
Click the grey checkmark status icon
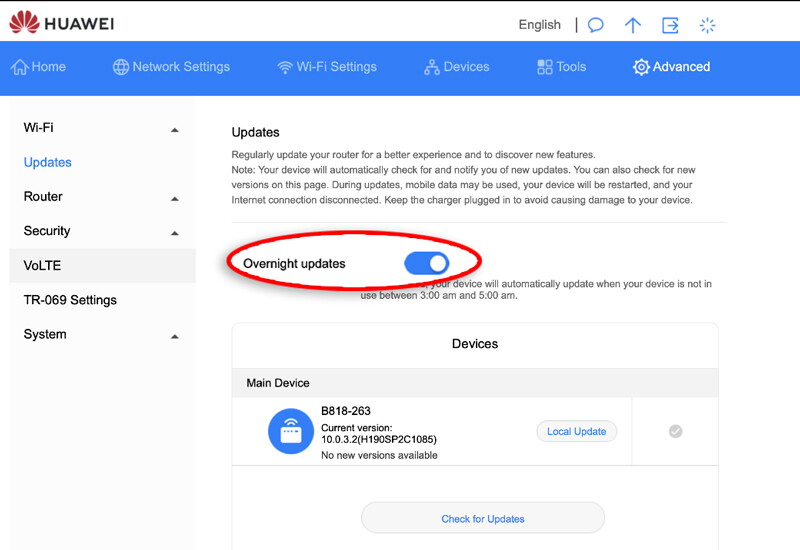click(675, 431)
